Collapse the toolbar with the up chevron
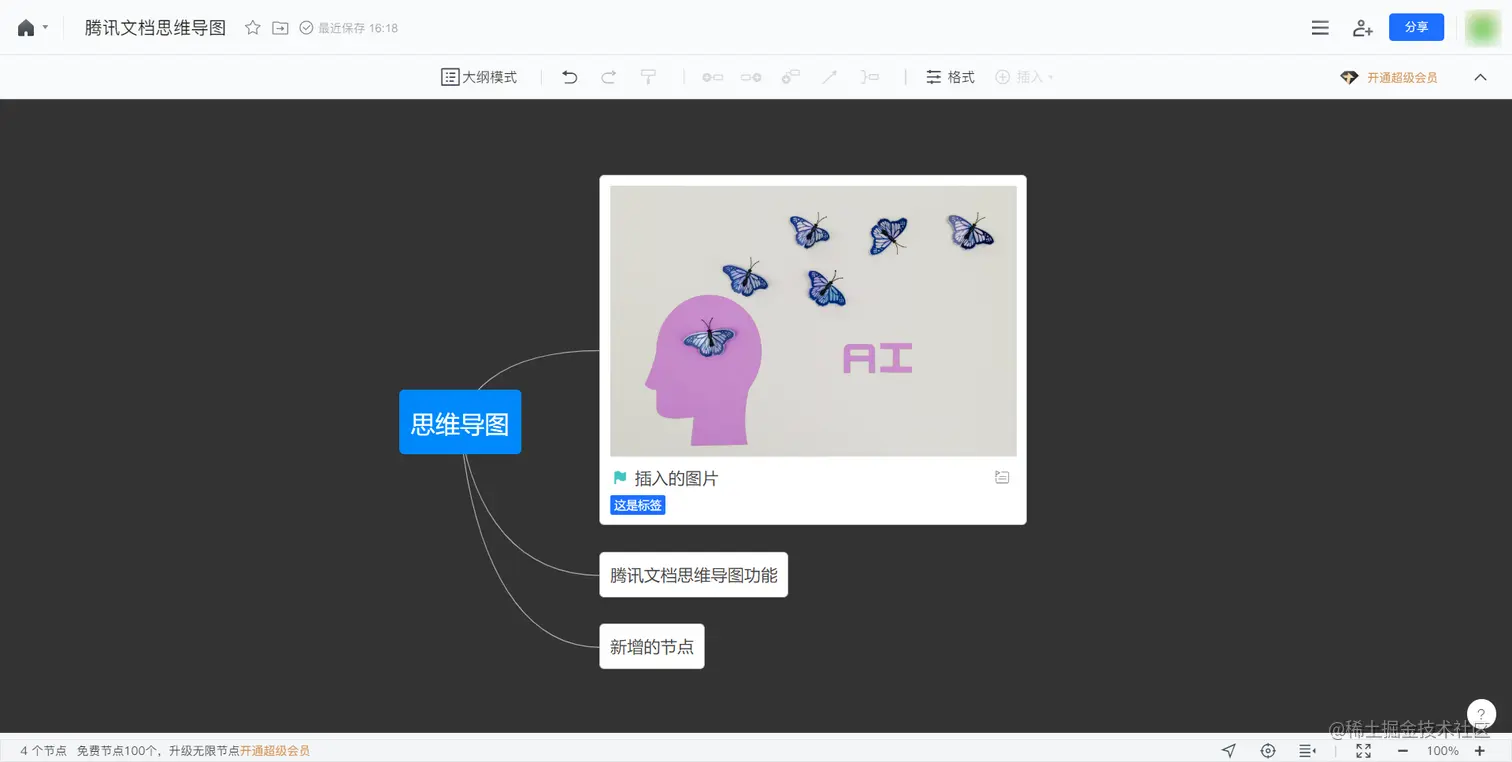The width and height of the screenshot is (1512, 762). (1481, 77)
